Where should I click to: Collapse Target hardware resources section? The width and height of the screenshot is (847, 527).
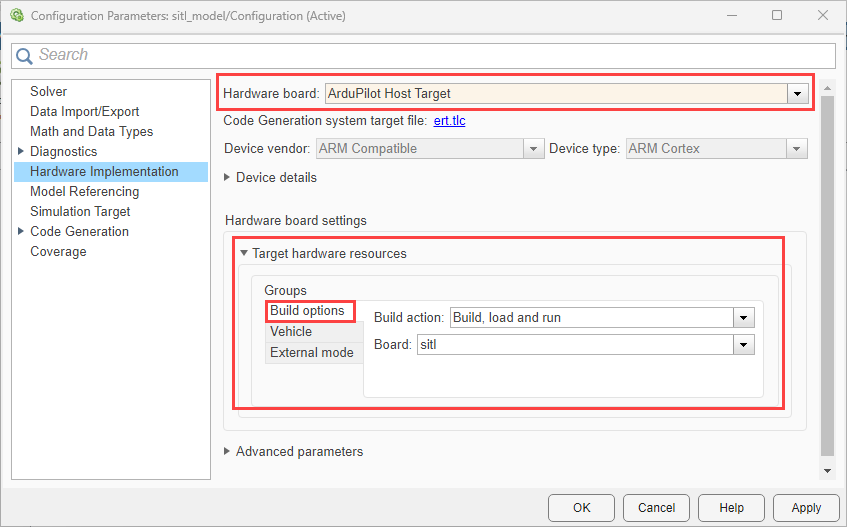[244, 253]
